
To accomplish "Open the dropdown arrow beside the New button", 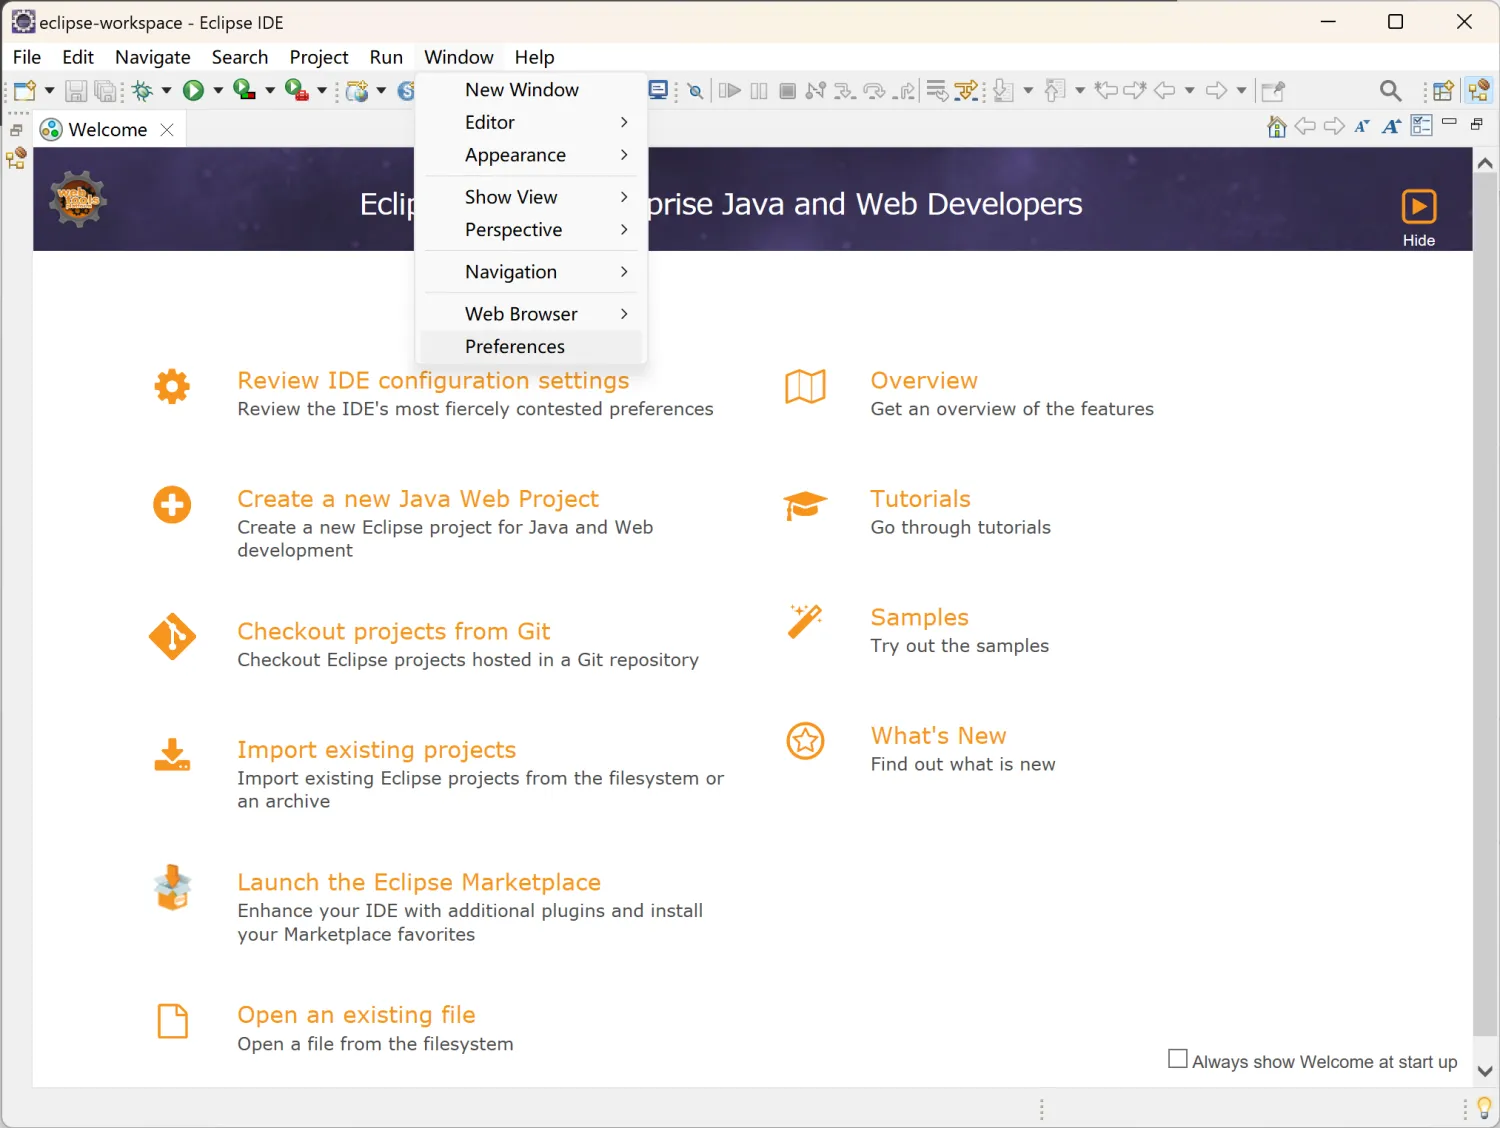I will 49,91.
